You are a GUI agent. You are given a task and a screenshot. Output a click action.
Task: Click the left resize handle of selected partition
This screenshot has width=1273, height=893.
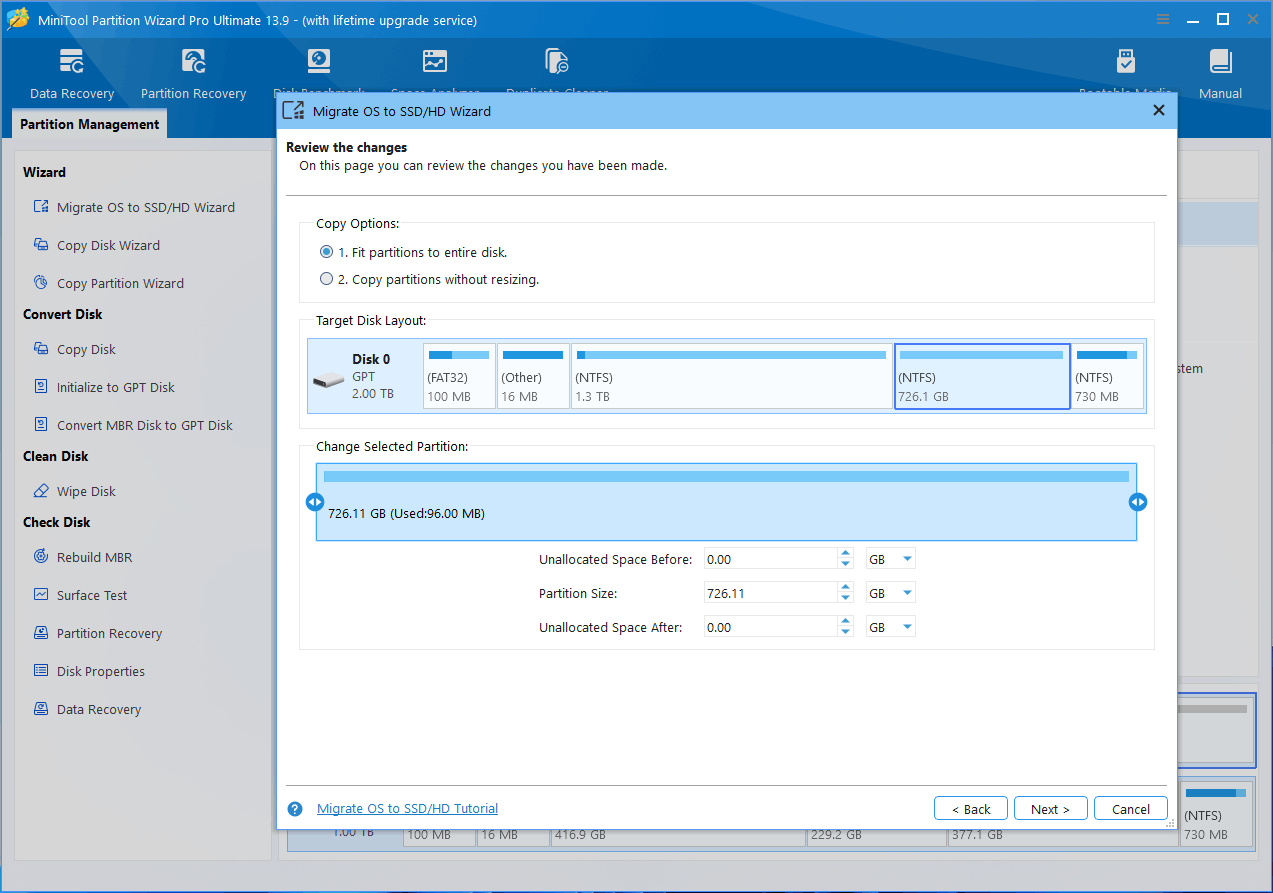pos(315,502)
